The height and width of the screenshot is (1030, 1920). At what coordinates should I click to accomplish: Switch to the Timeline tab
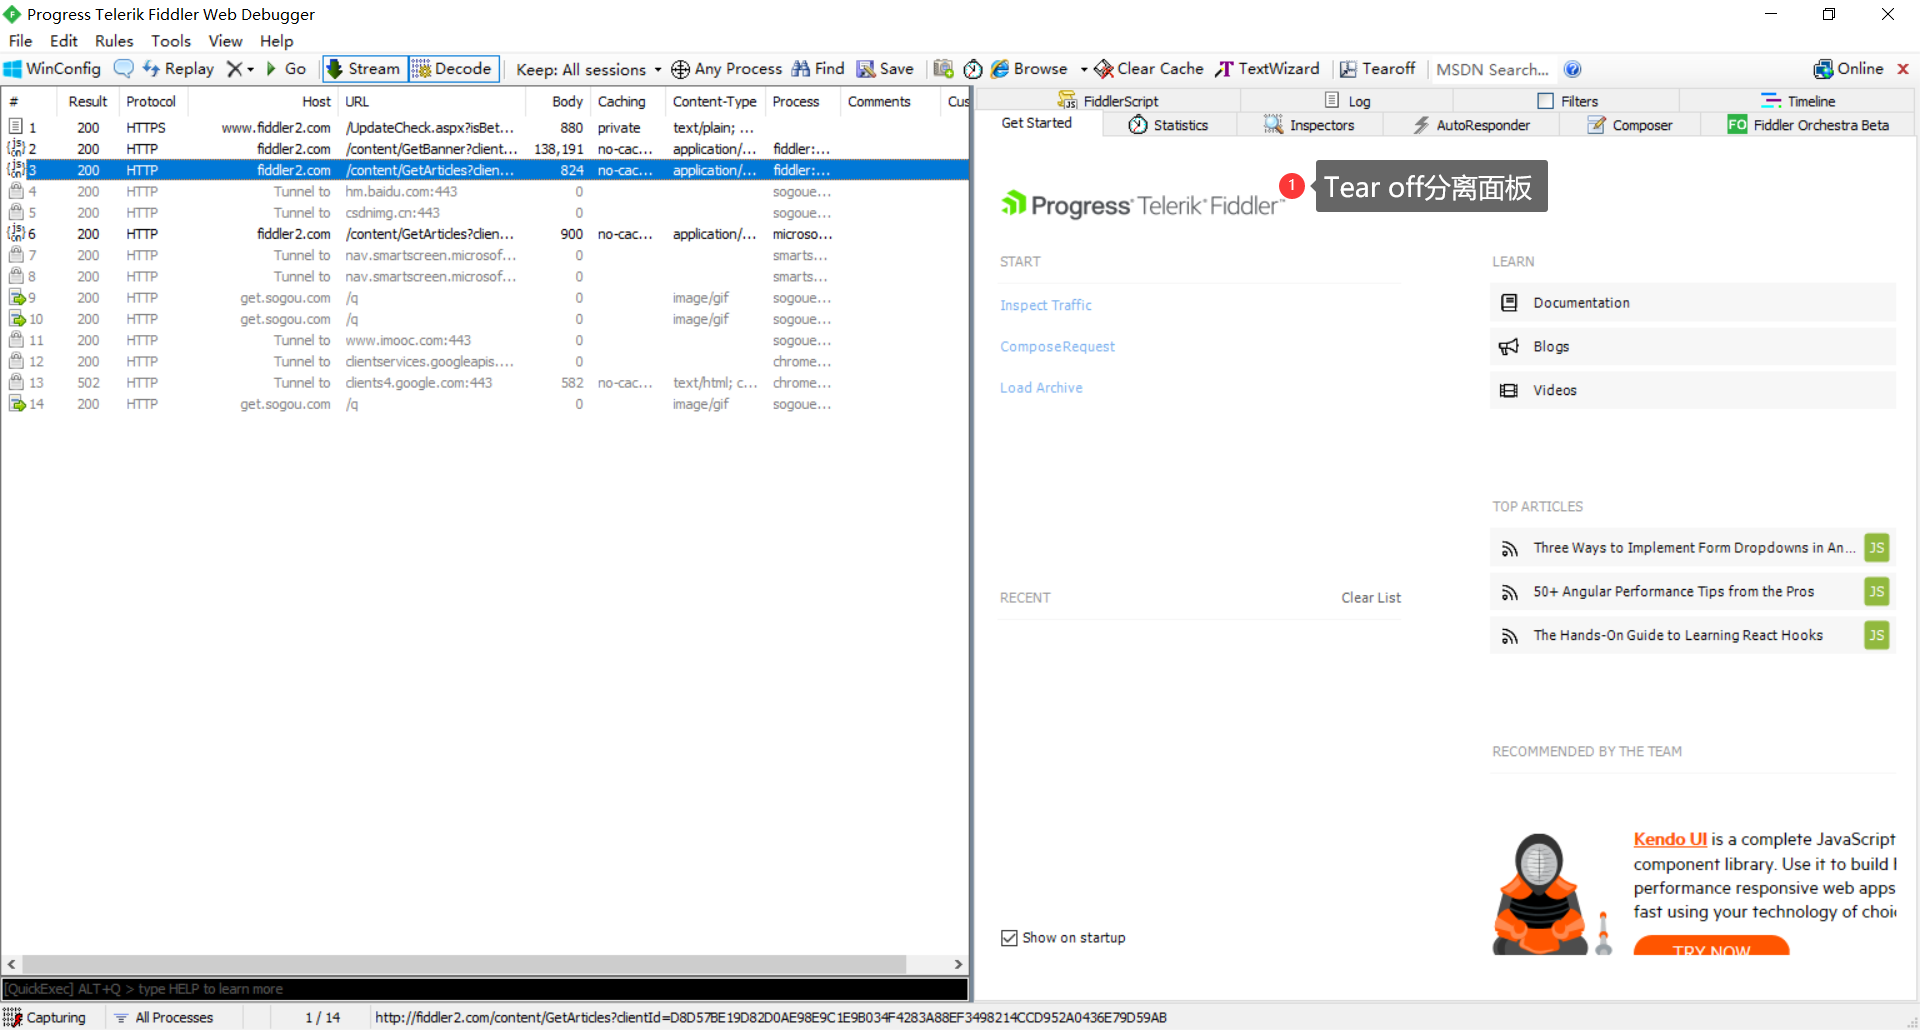1798,101
